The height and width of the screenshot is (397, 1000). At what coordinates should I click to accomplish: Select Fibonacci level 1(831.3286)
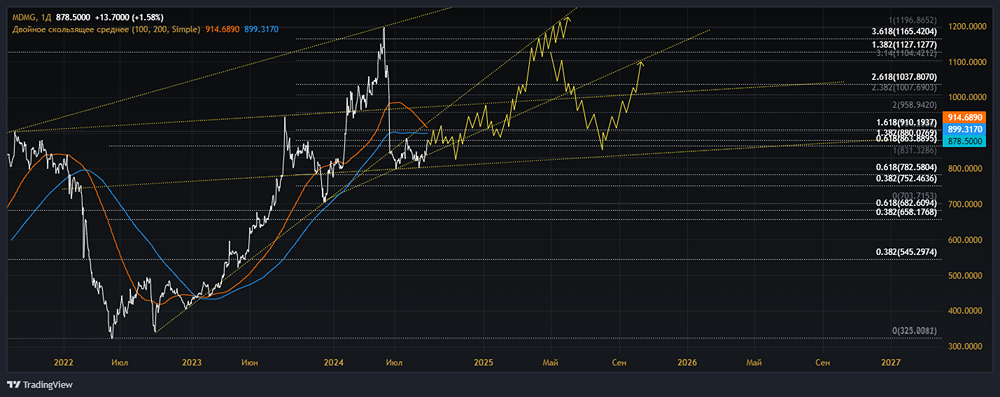coord(914,150)
